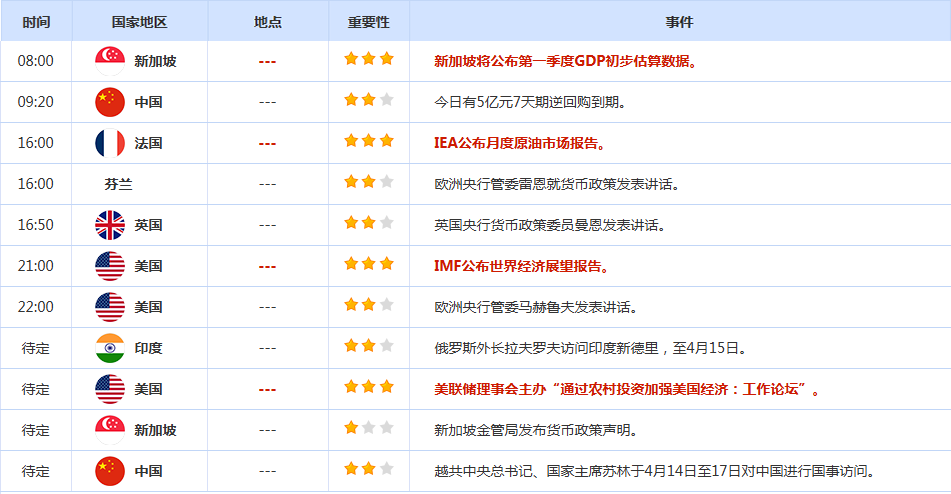The width and height of the screenshot is (951, 494).
Task: Click the China flag in the 09:20 row
Action: pos(109,102)
